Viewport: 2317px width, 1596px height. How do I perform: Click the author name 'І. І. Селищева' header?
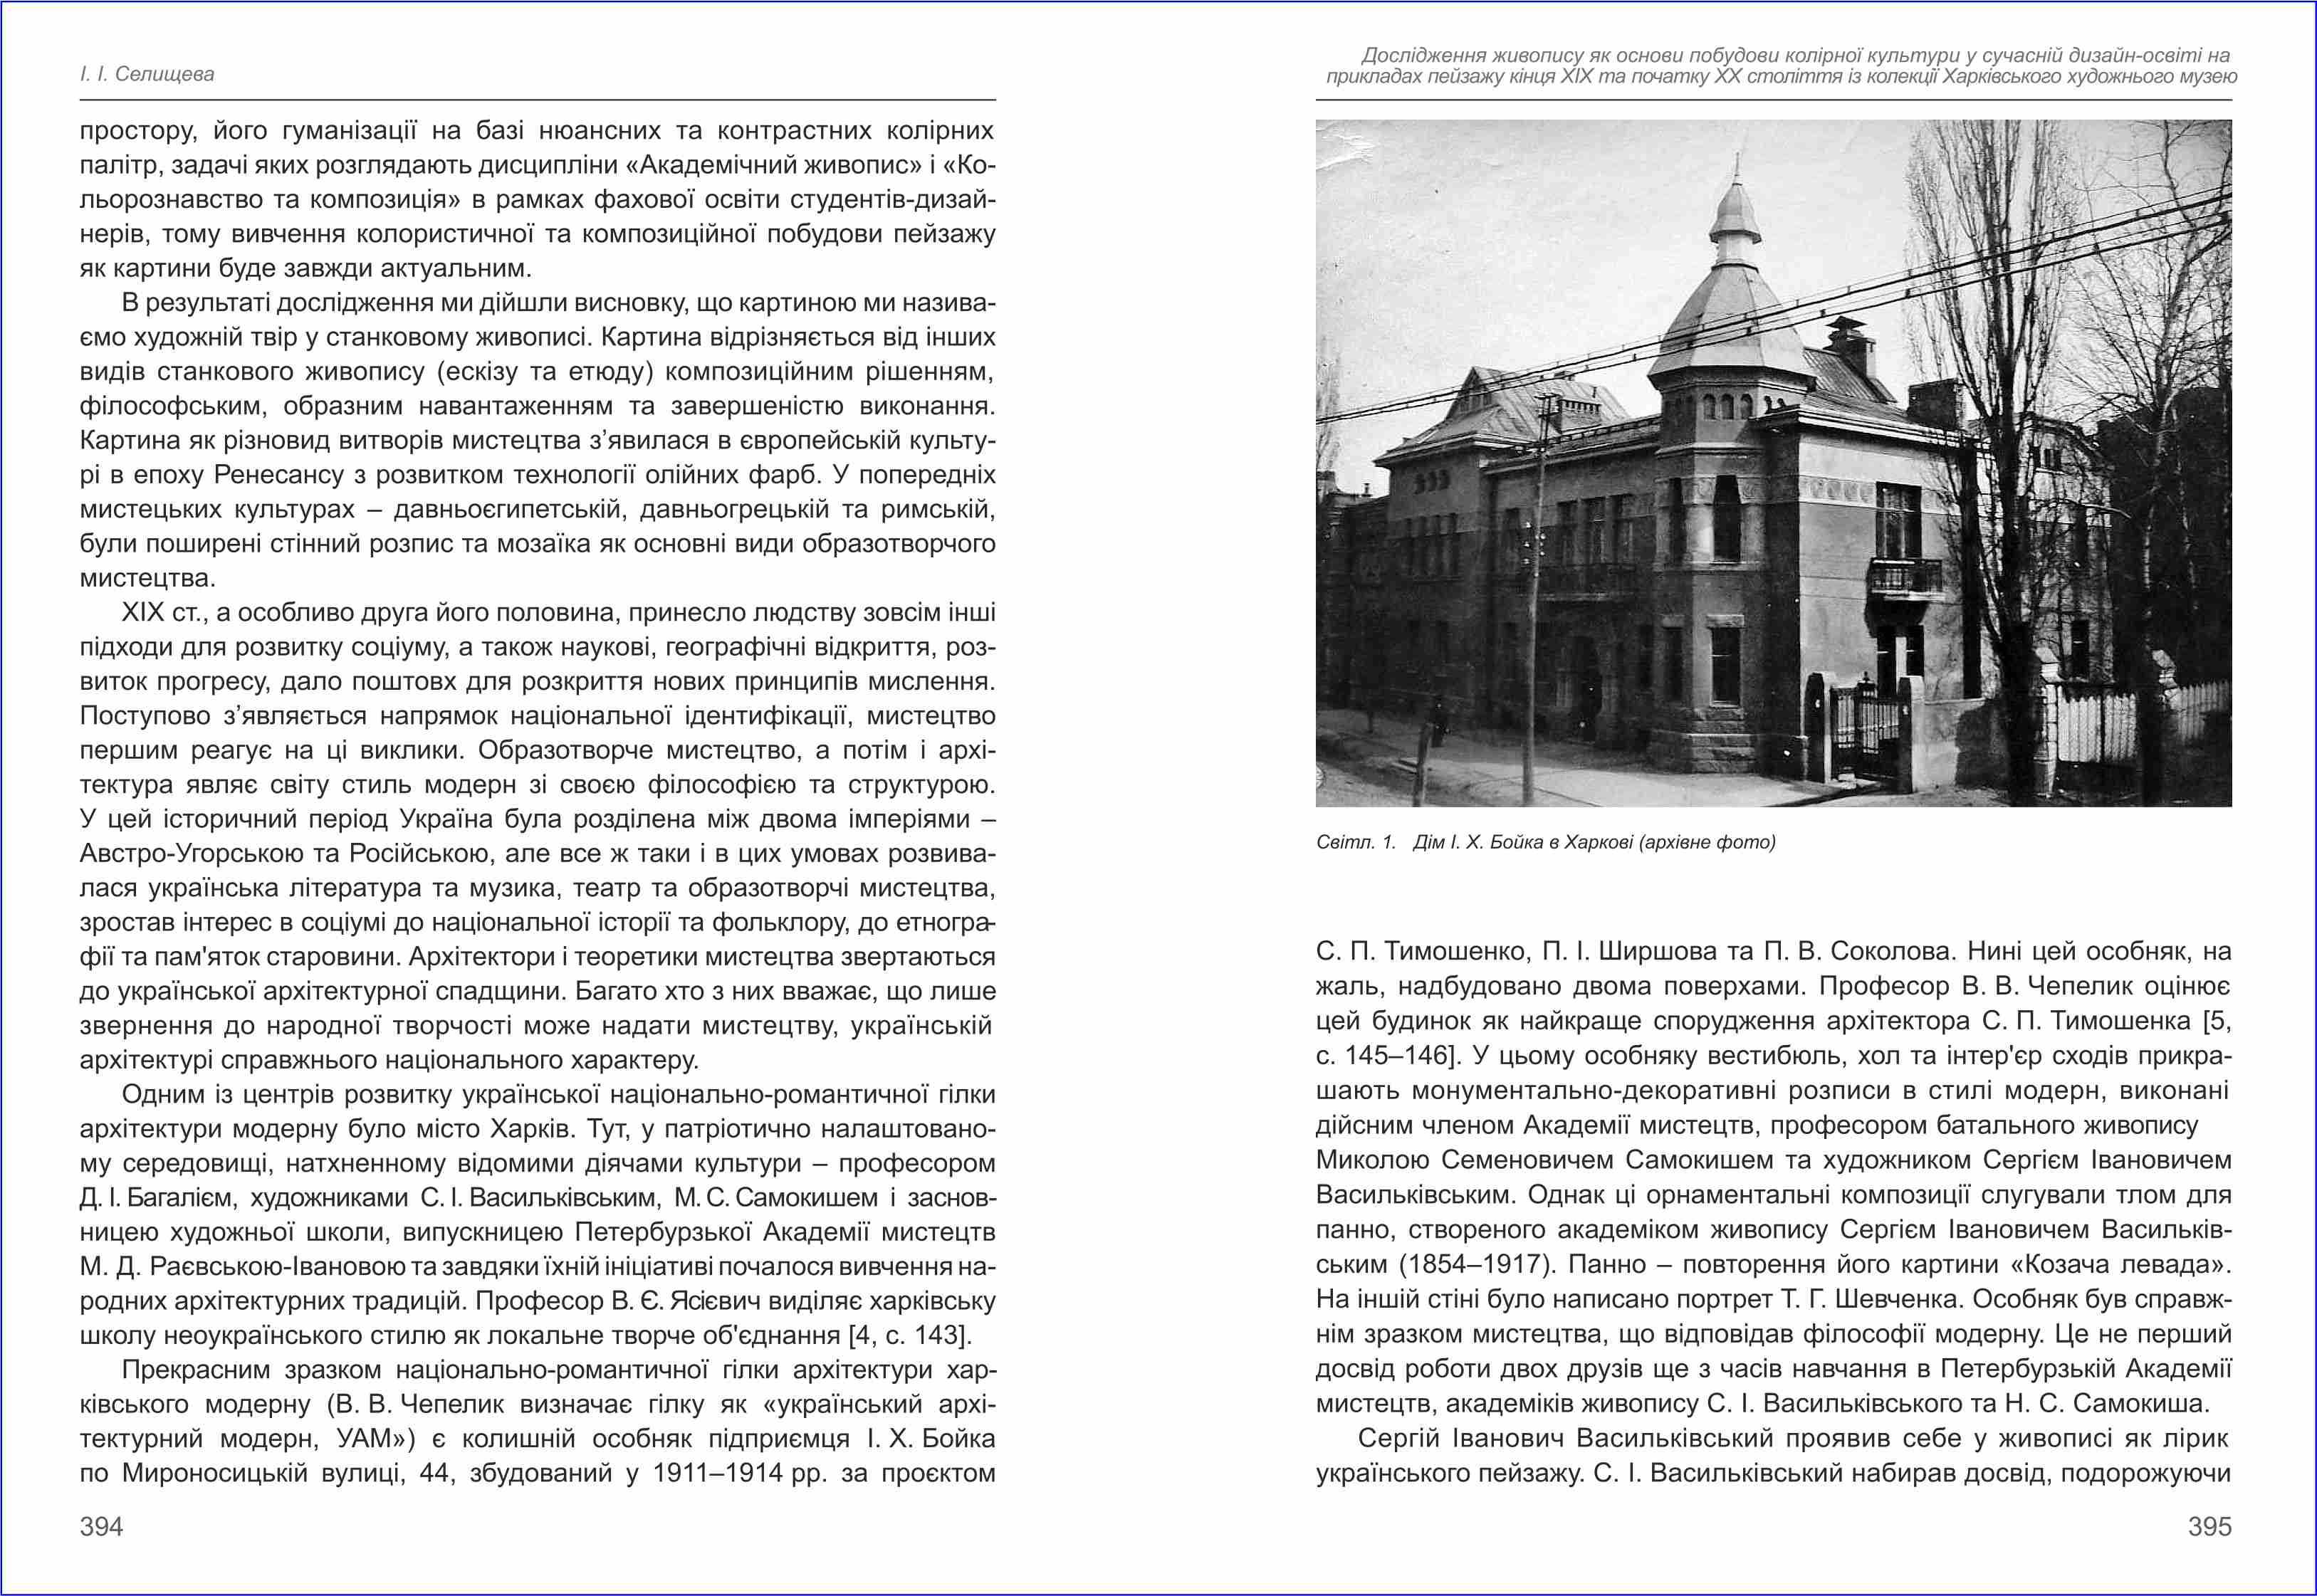click(x=147, y=74)
